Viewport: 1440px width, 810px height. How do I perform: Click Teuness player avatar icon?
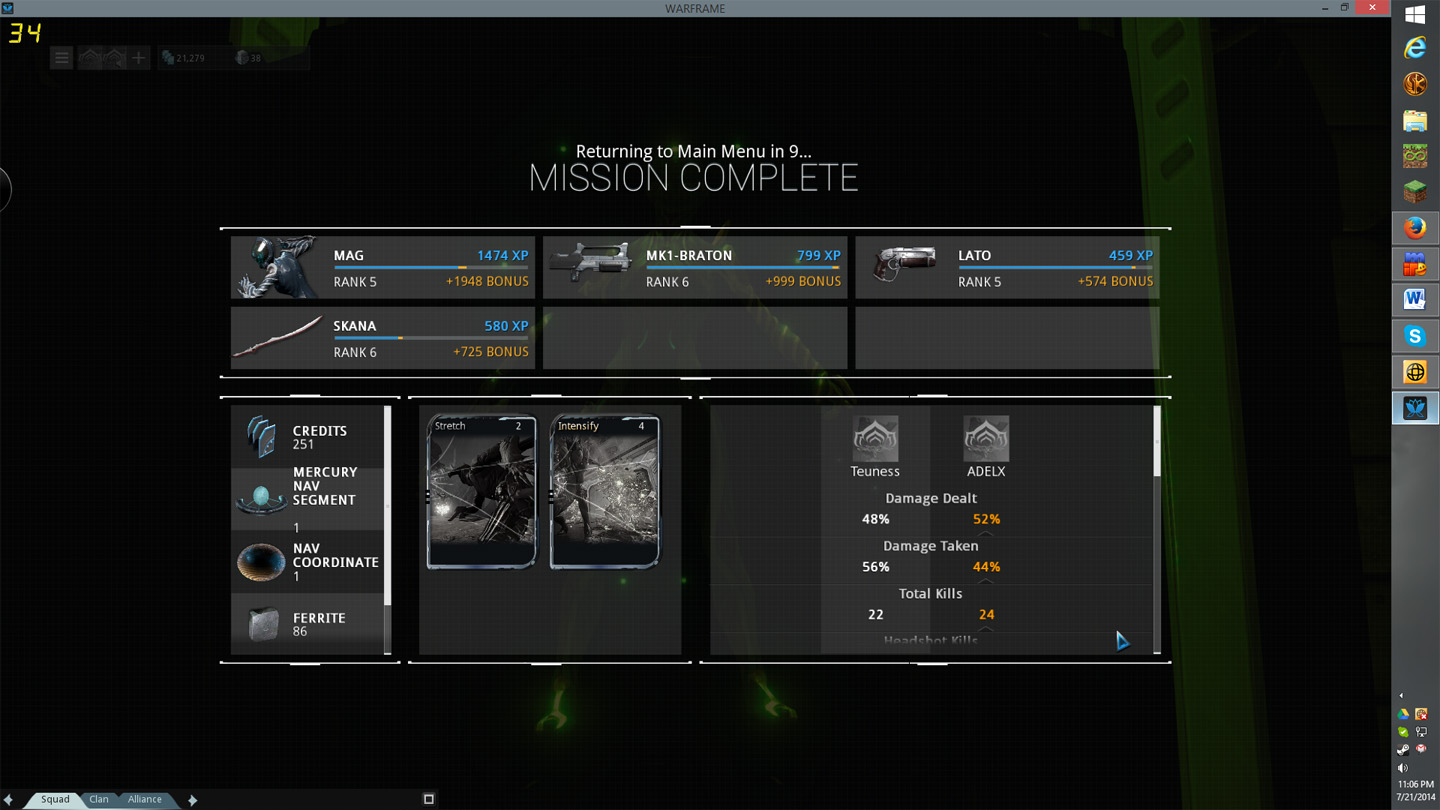coord(875,439)
